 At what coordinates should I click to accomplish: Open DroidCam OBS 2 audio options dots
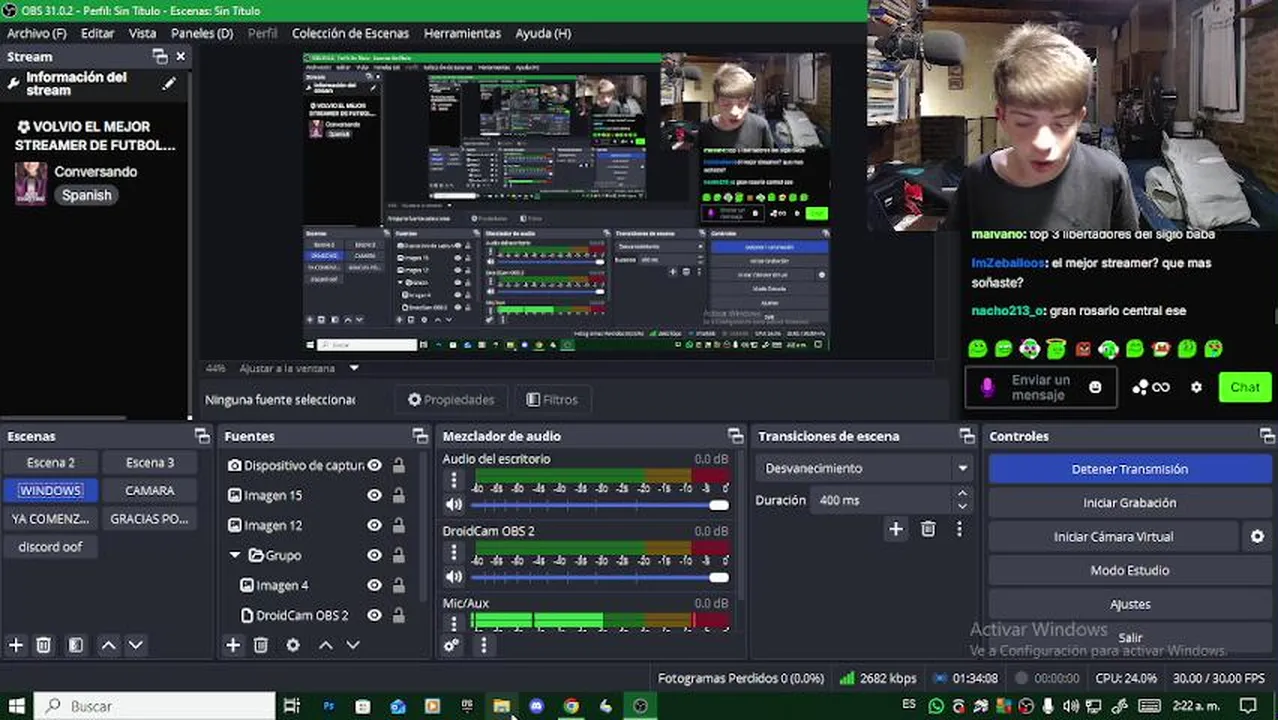click(454, 553)
